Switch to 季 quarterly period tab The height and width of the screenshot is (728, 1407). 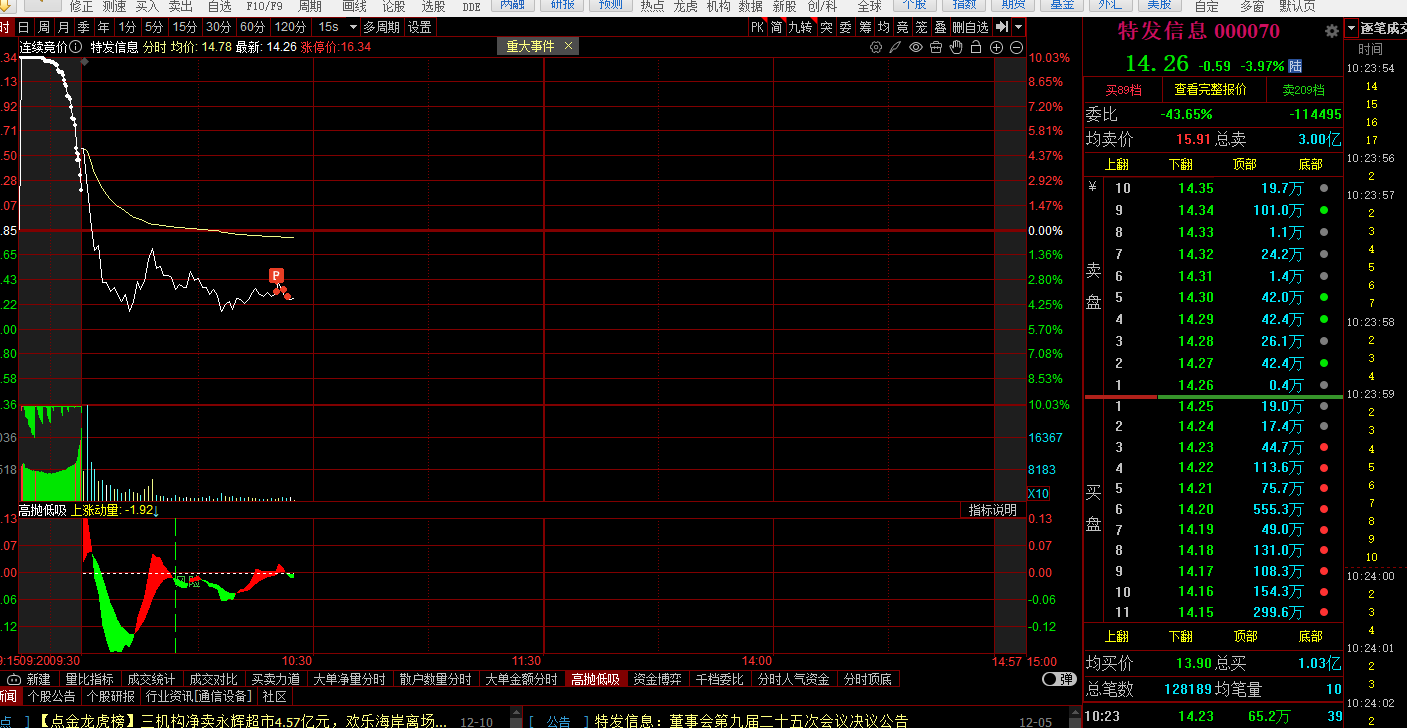[83, 27]
